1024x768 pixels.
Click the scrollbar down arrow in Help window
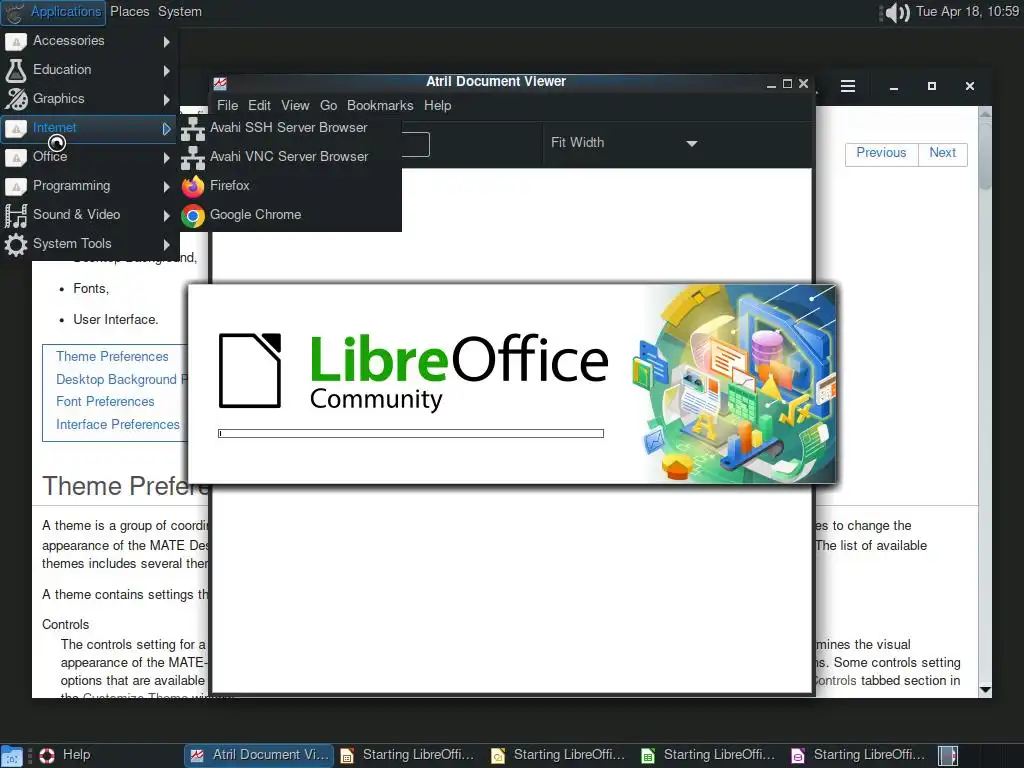tap(985, 690)
